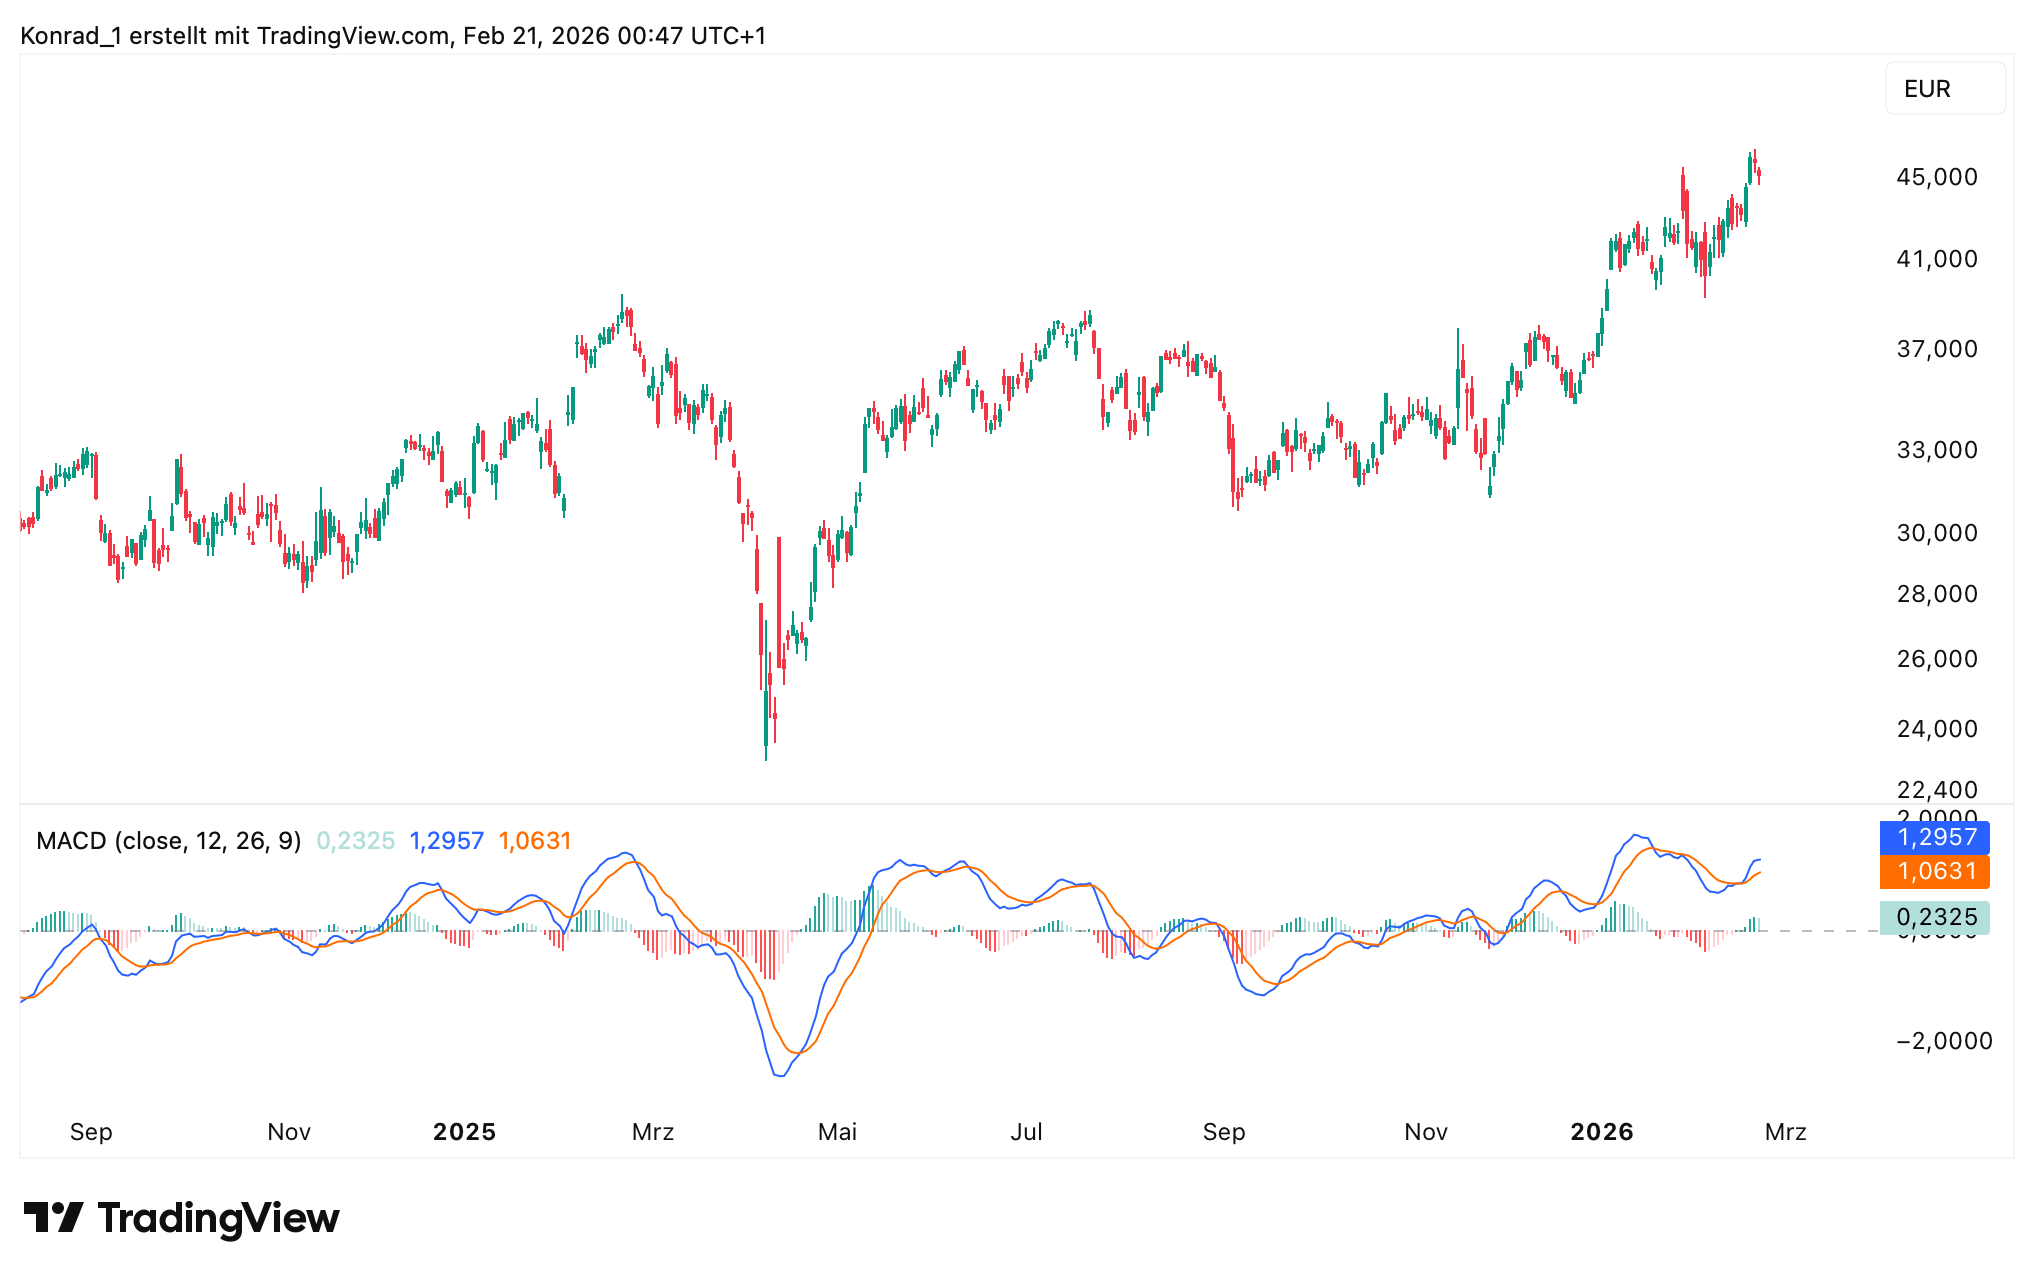Select the MACD (close, 12, 26, 9) legend
This screenshot has height=1278, width=2034.
coord(168,841)
